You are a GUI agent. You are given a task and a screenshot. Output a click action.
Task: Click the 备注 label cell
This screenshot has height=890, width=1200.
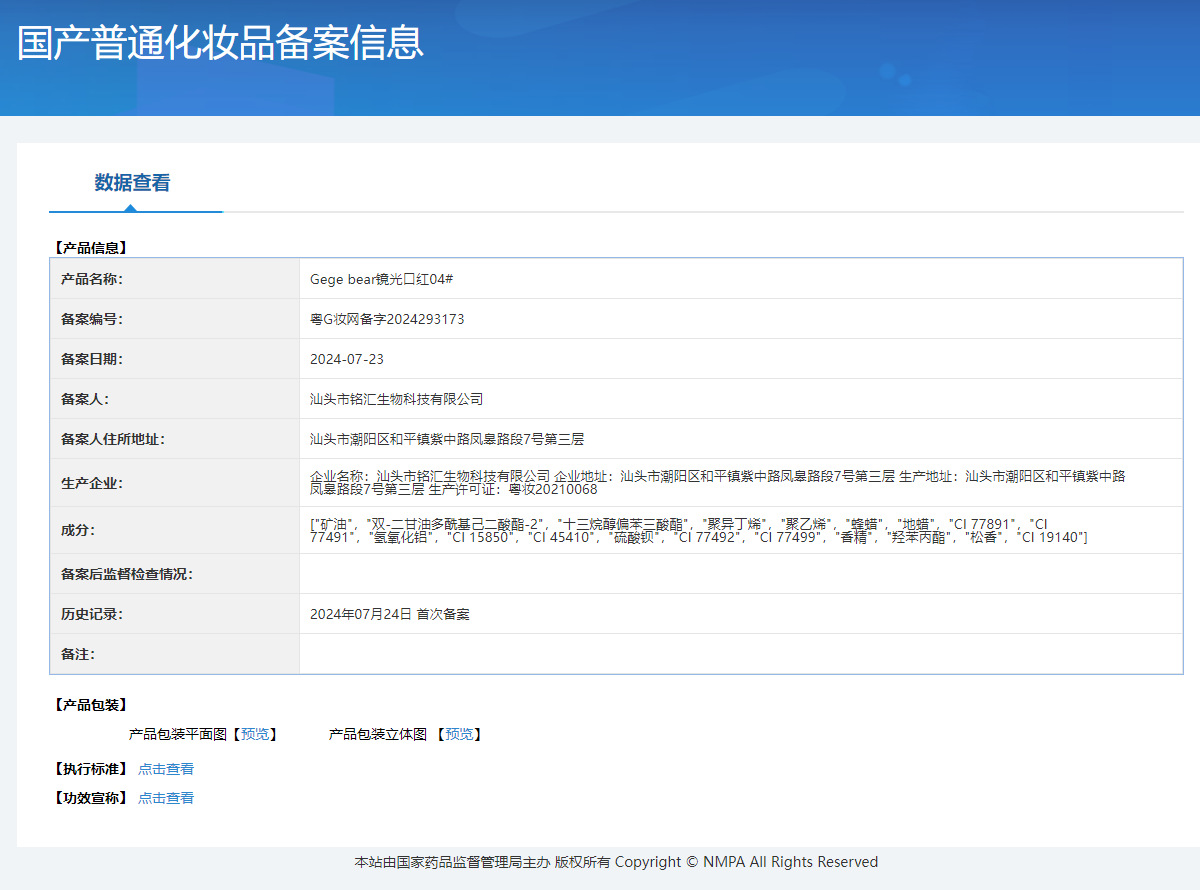click(x=175, y=654)
